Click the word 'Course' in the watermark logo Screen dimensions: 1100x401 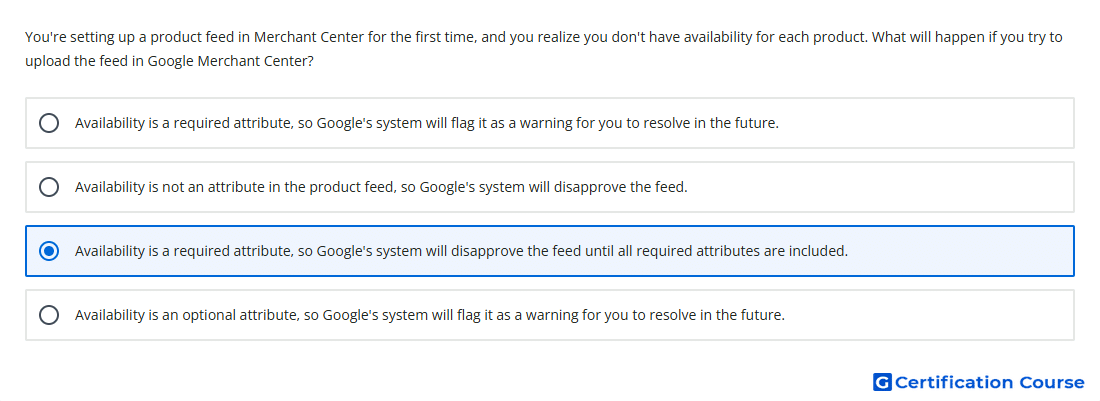coord(1052,382)
